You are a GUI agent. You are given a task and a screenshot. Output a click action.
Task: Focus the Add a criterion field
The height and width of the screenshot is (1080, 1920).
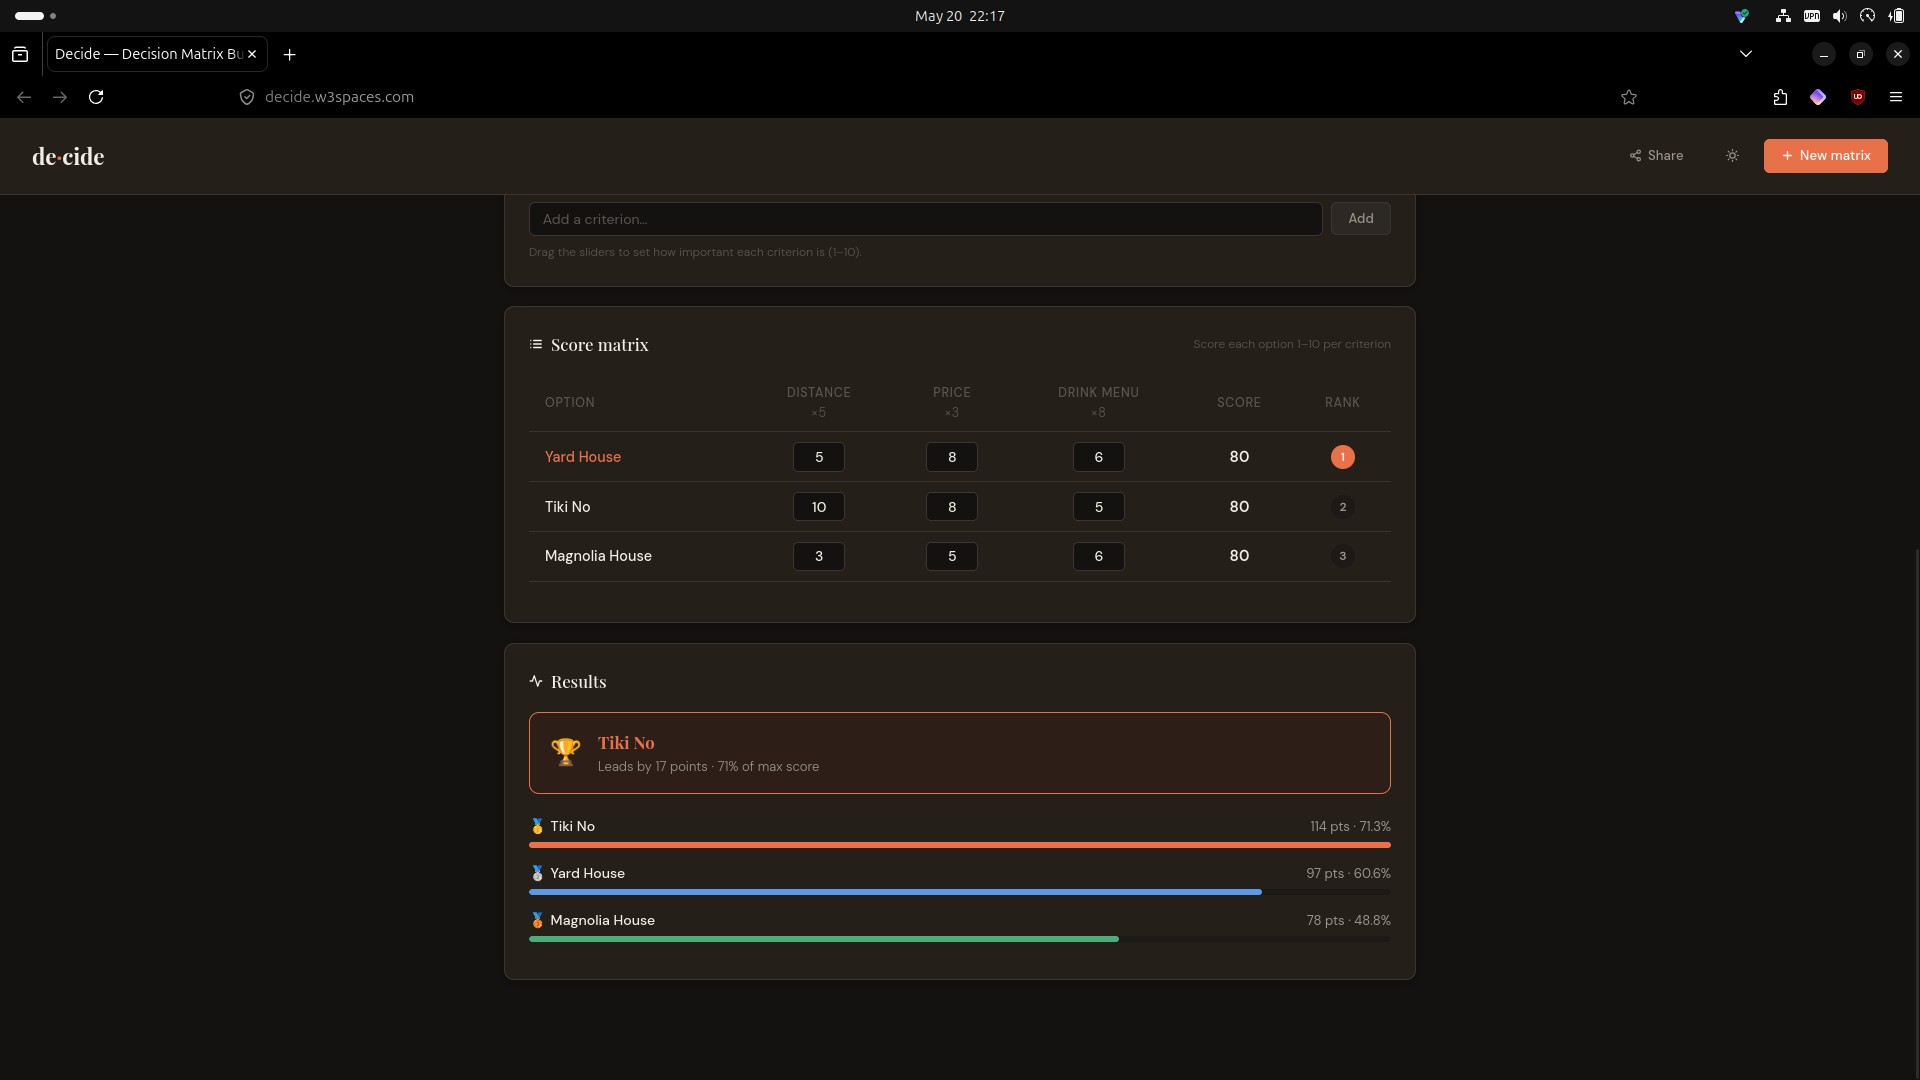(925, 219)
